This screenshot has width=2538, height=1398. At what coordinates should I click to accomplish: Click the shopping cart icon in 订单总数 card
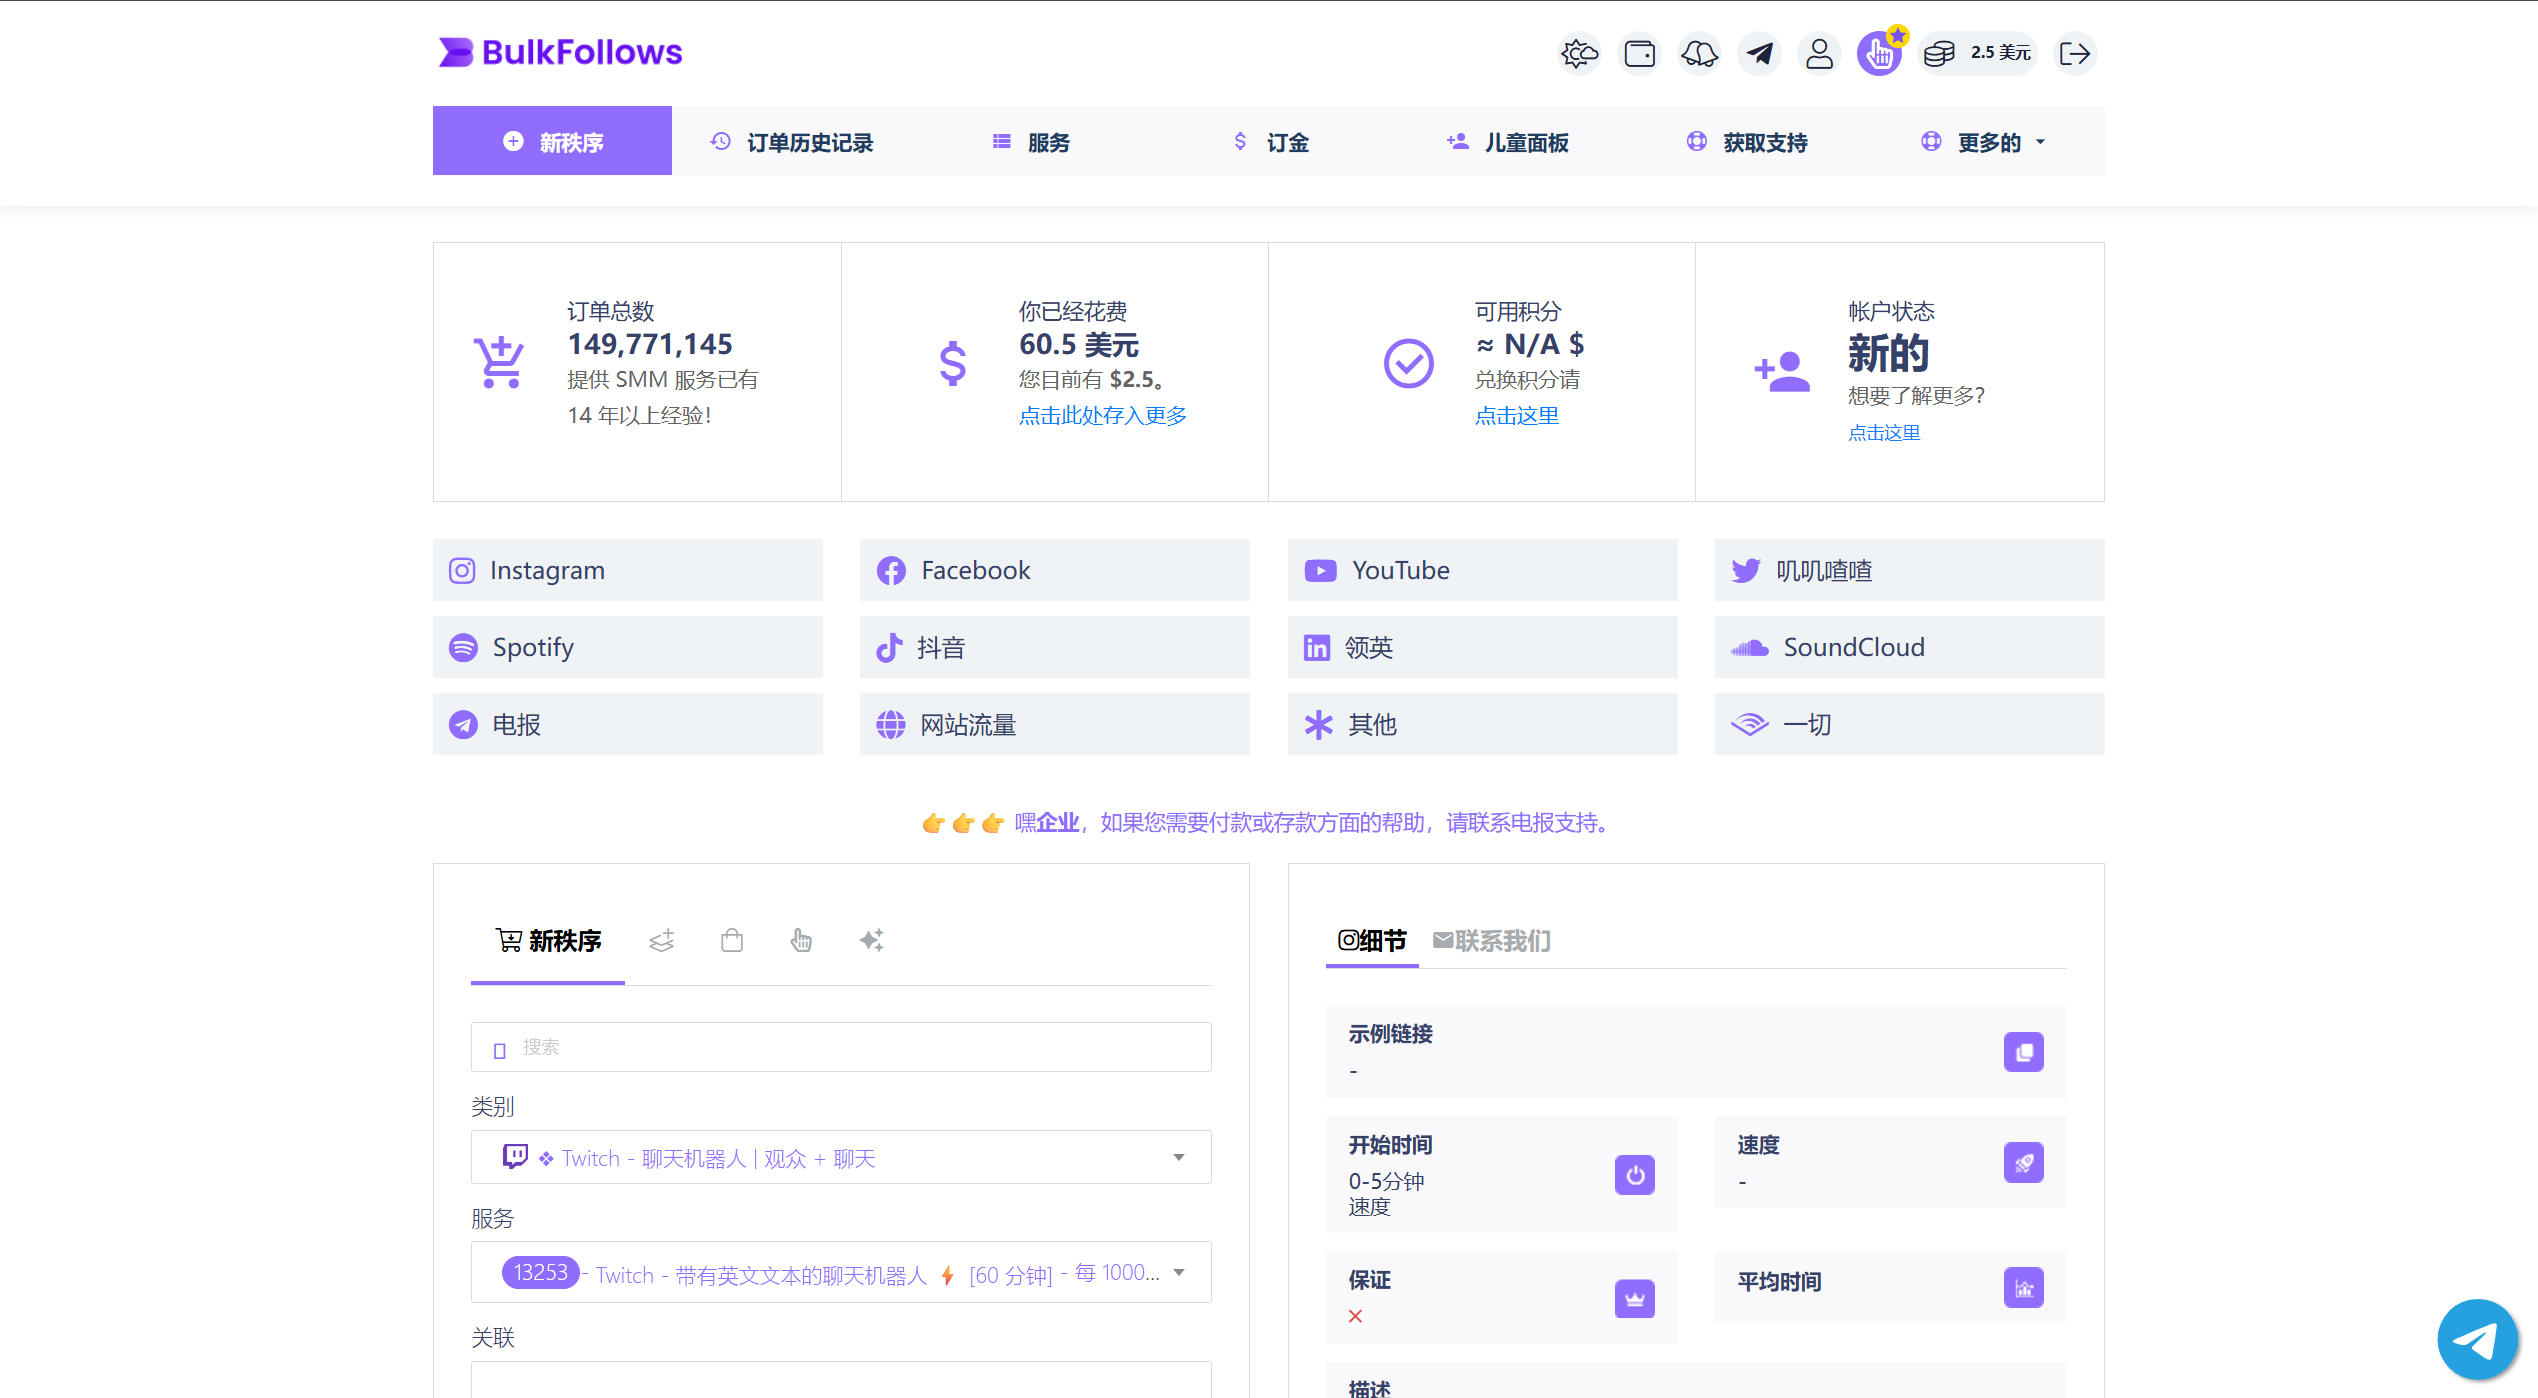(499, 362)
